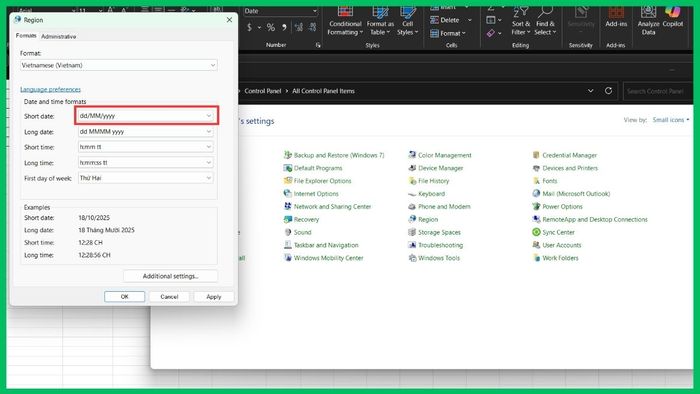Open Clear eraser menu in Excel Editing
700x394 pixels.
(x=494, y=33)
